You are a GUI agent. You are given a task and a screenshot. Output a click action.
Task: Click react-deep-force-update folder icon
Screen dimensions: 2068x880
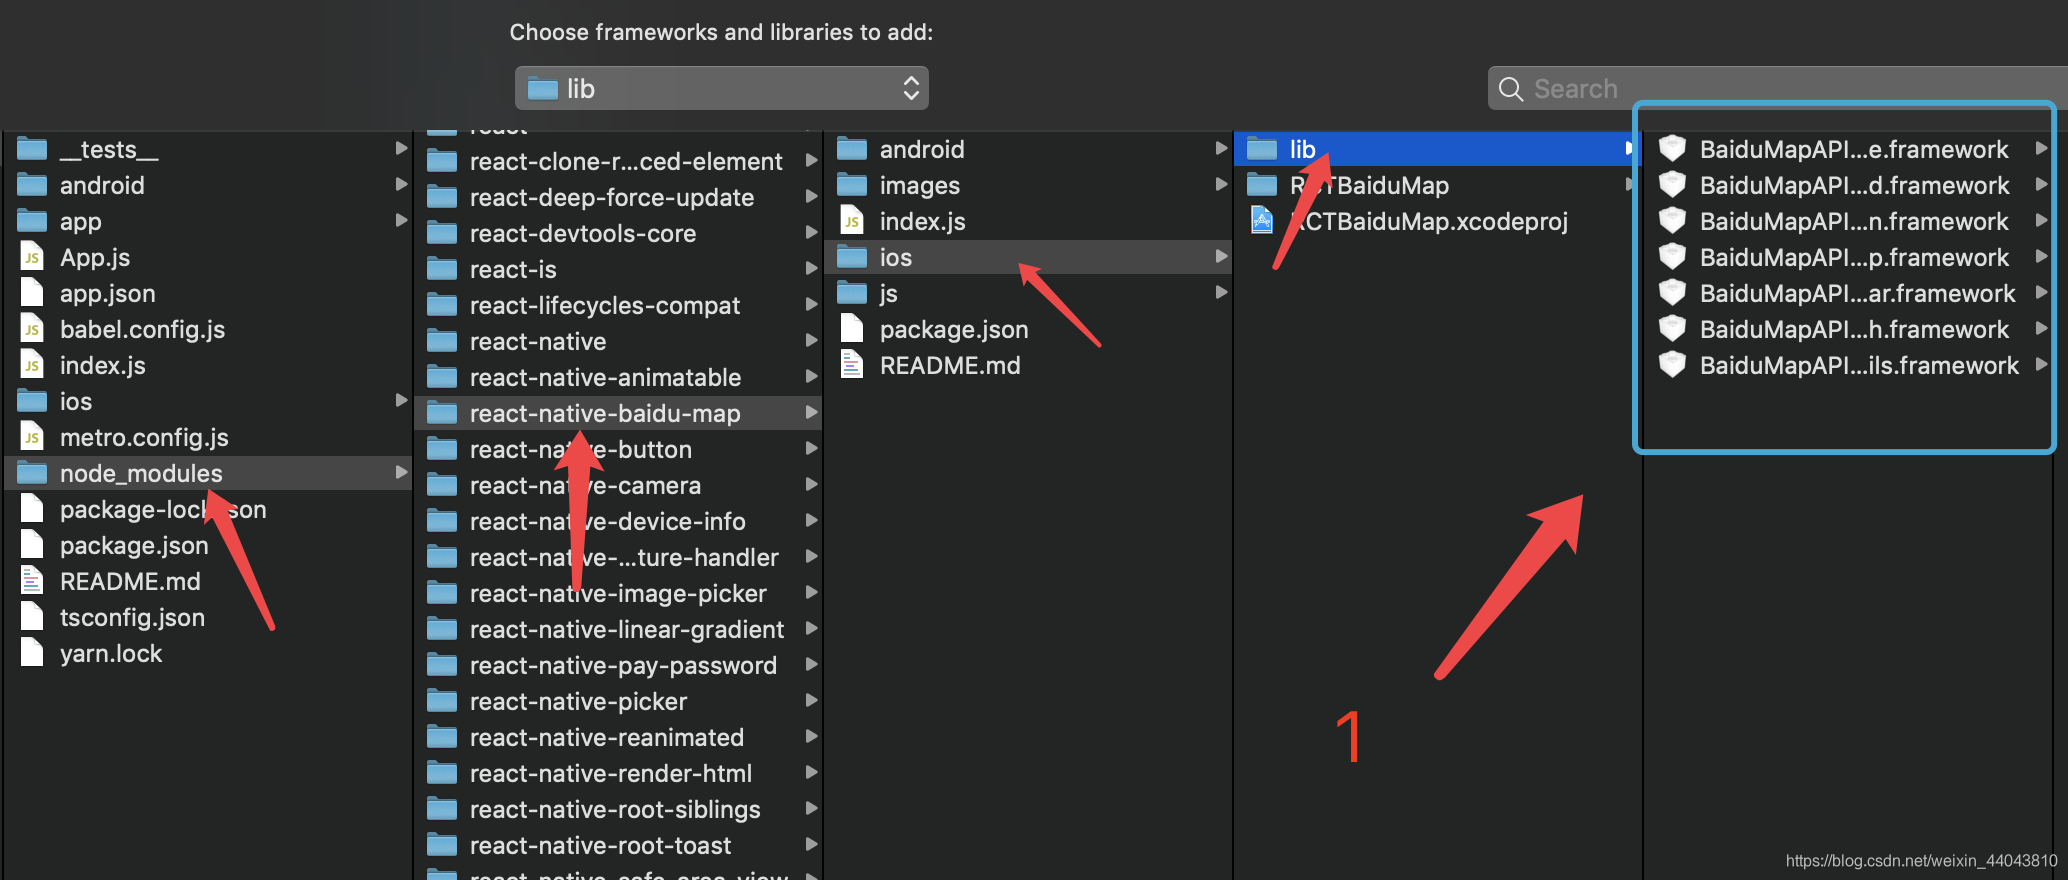(x=442, y=197)
